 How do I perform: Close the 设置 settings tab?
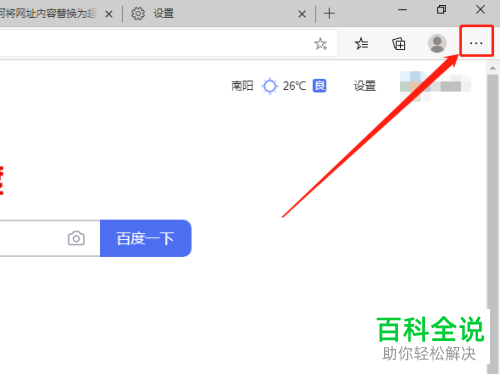coord(302,14)
